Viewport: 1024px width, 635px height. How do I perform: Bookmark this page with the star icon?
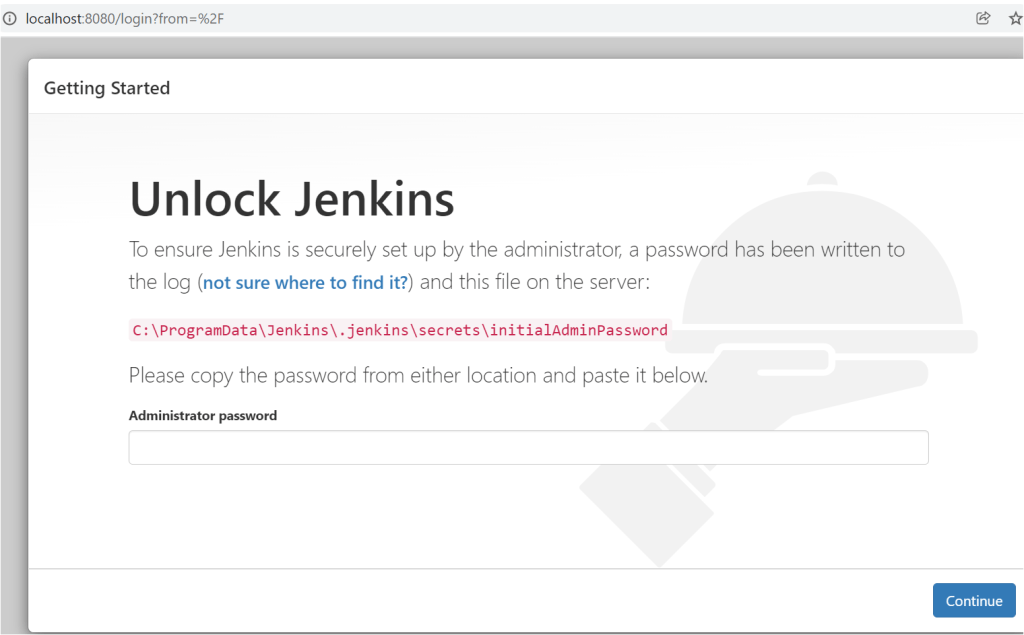(x=1015, y=18)
